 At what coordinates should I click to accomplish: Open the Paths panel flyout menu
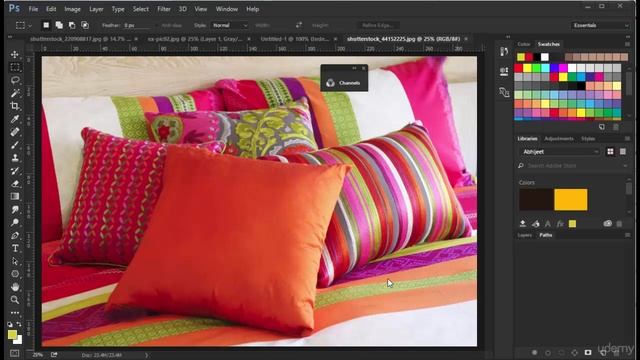tap(627, 235)
